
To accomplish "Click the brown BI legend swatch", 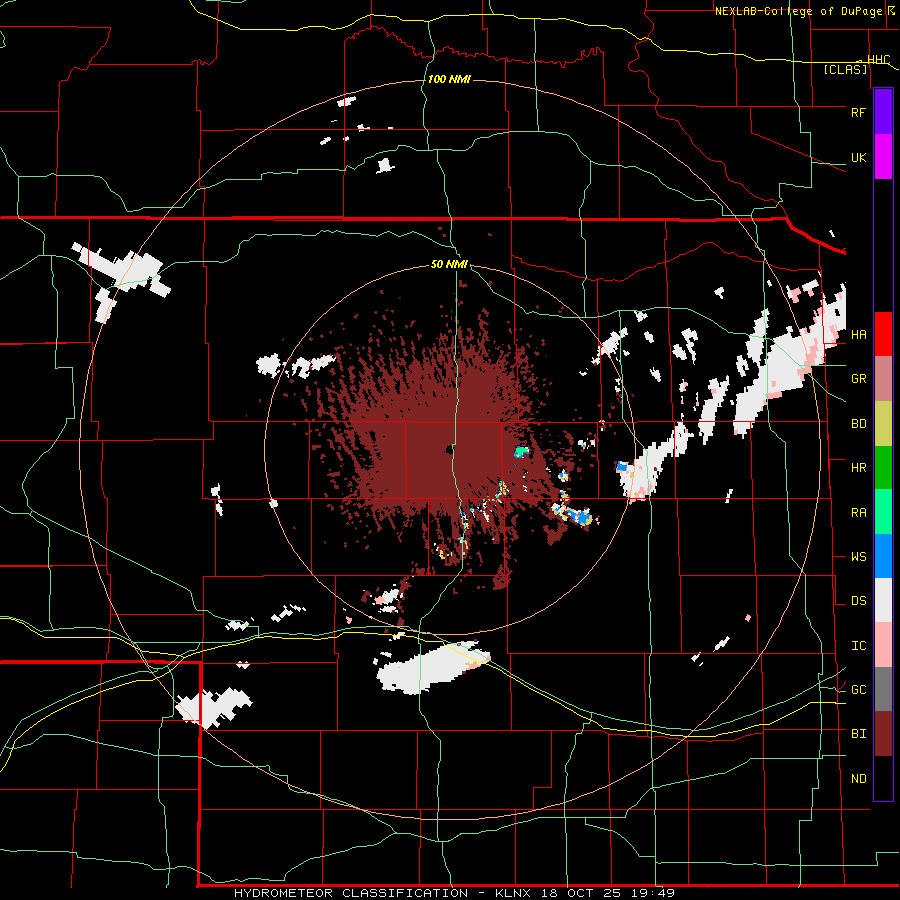I will tap(883, 734).
